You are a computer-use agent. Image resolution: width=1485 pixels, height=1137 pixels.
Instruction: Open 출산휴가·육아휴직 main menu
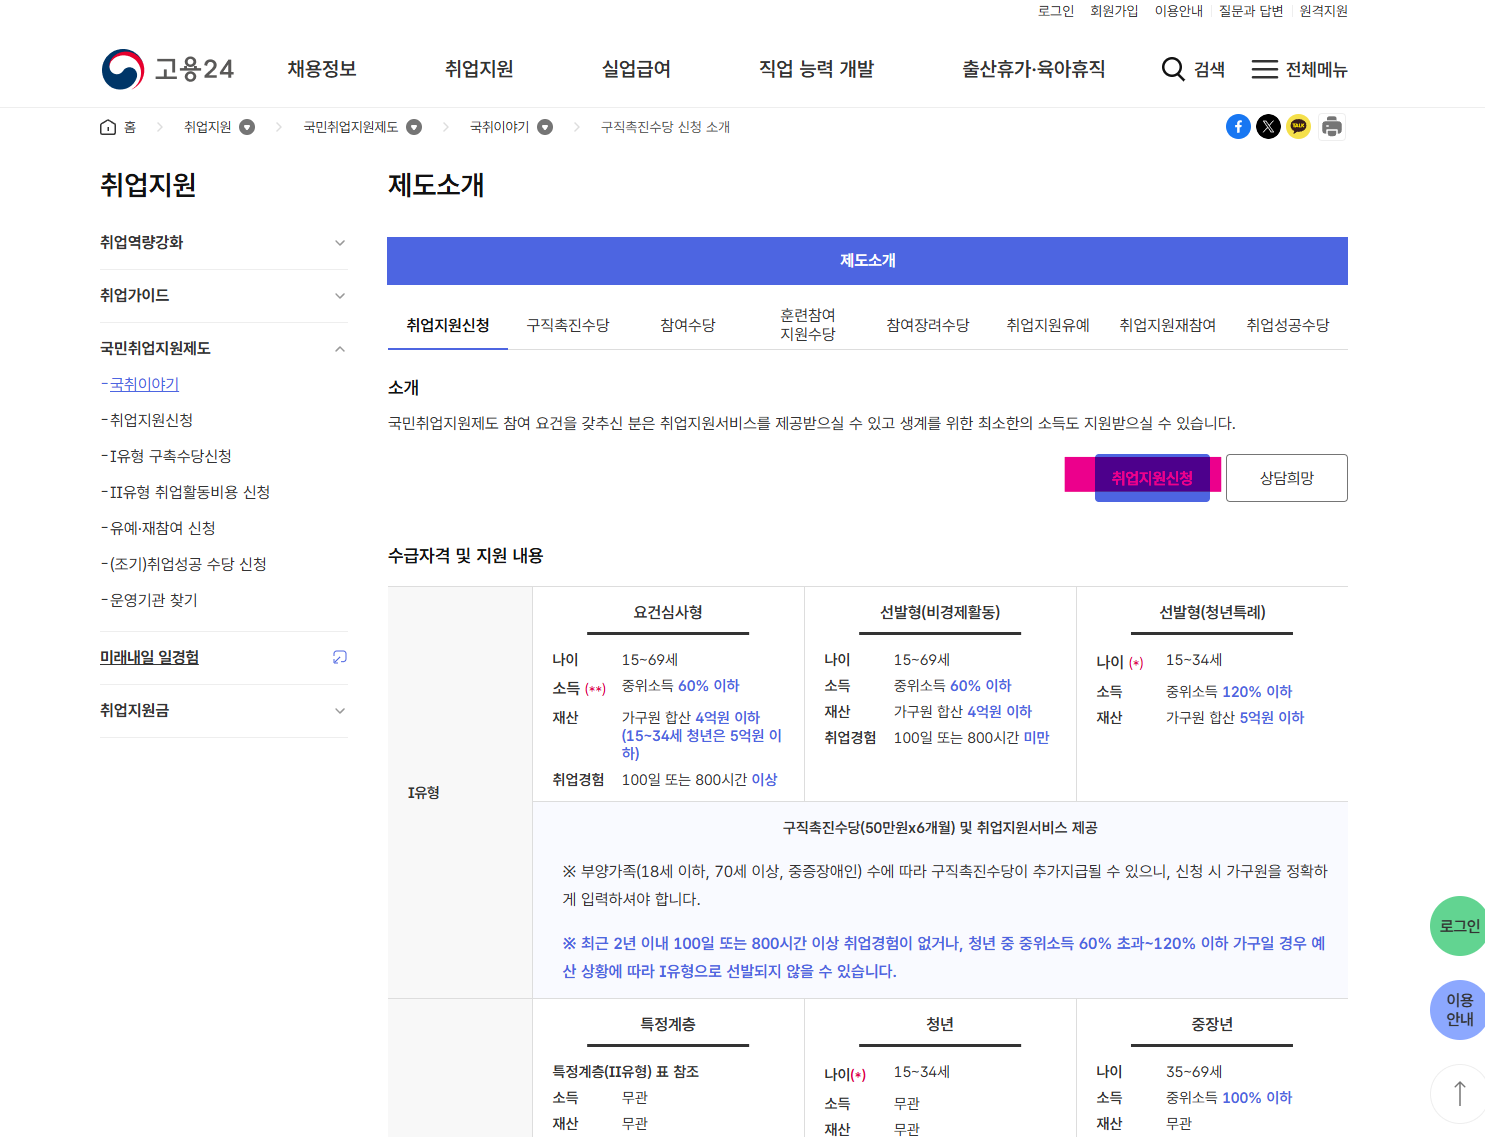coord(1034,69)
